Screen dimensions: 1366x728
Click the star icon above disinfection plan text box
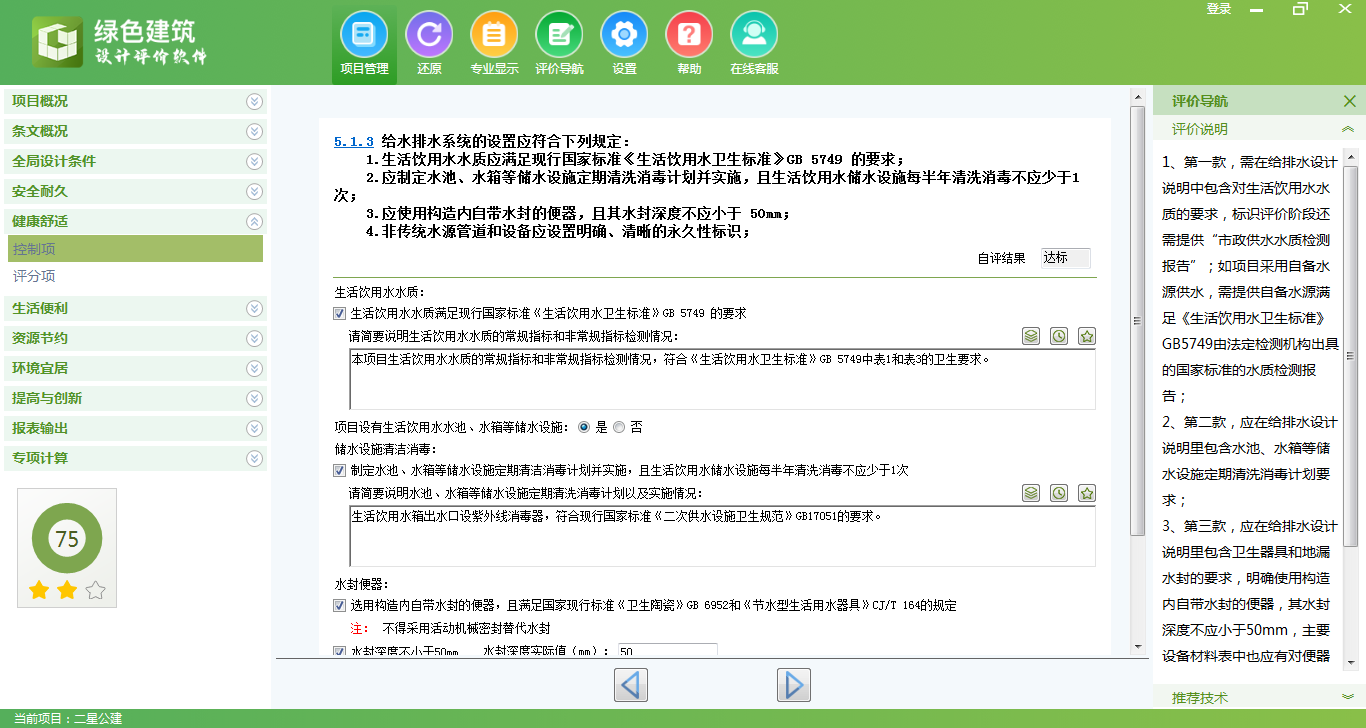click(1087, 493)
